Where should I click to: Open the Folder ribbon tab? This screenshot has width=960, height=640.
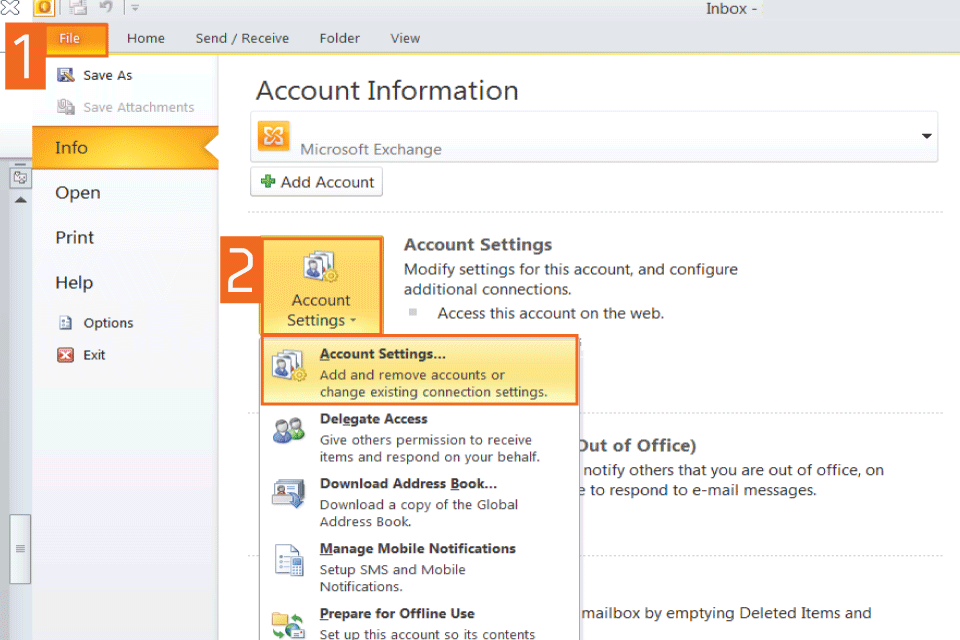[339, 38]
